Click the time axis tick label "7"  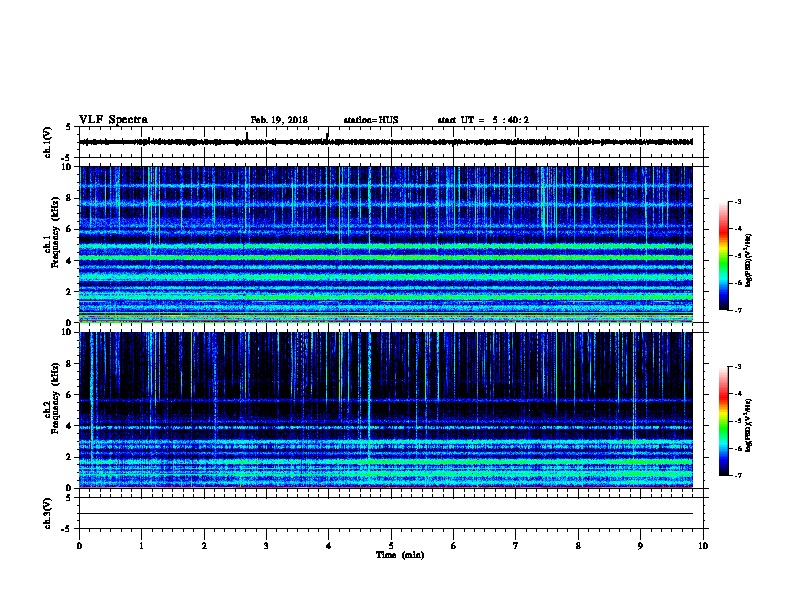516,546
